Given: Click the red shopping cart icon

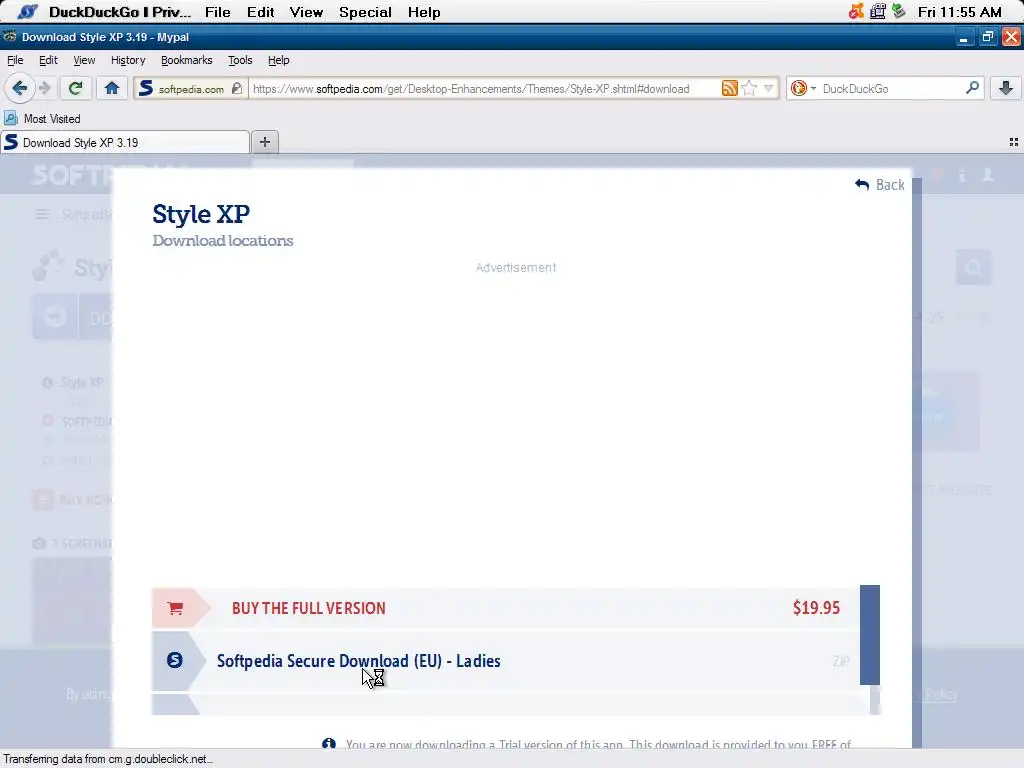Looking at the screenshot, I should click(175, 608).
